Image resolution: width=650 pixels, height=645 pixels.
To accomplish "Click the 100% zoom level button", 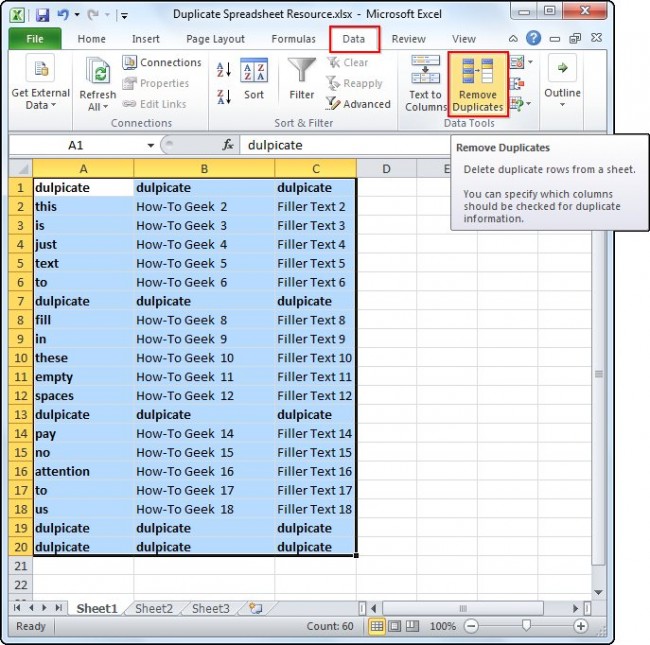I will click(442, 626).
